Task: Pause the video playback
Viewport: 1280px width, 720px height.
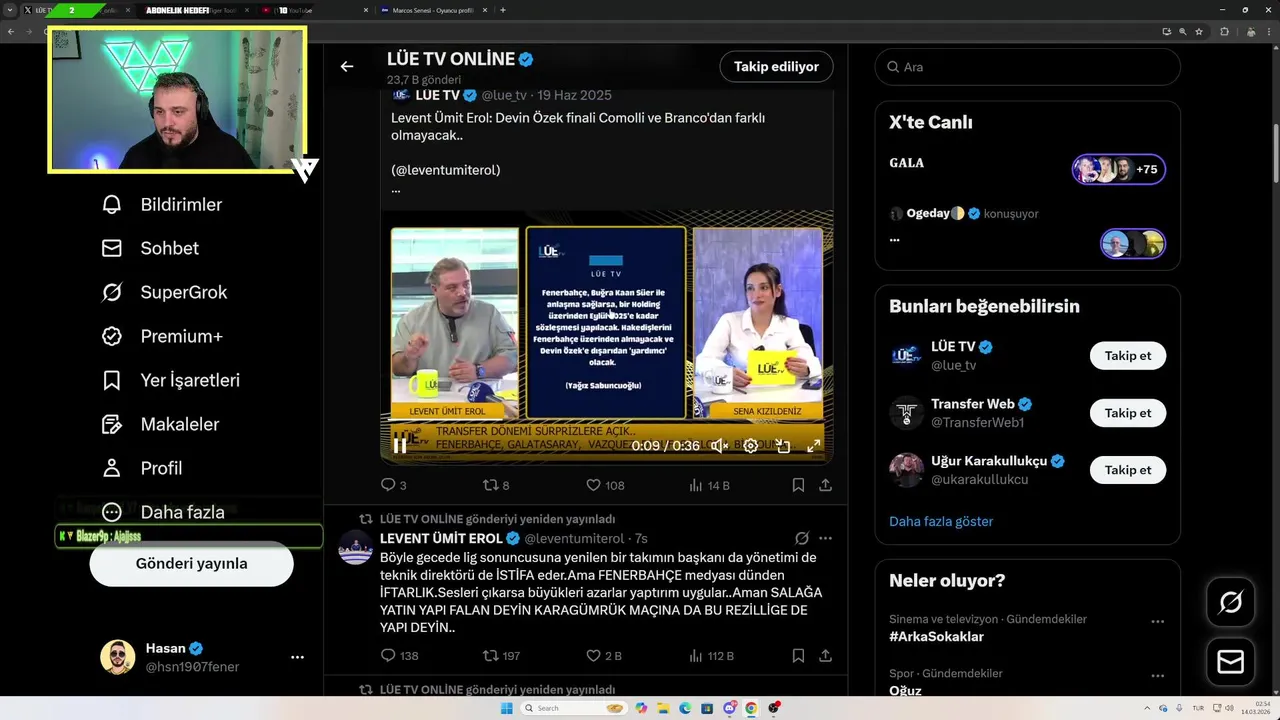Action: (x=400, y=446)
